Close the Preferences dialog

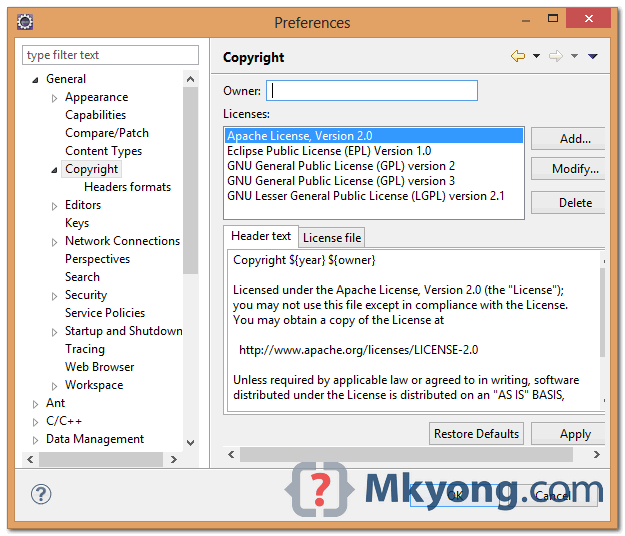588,18
